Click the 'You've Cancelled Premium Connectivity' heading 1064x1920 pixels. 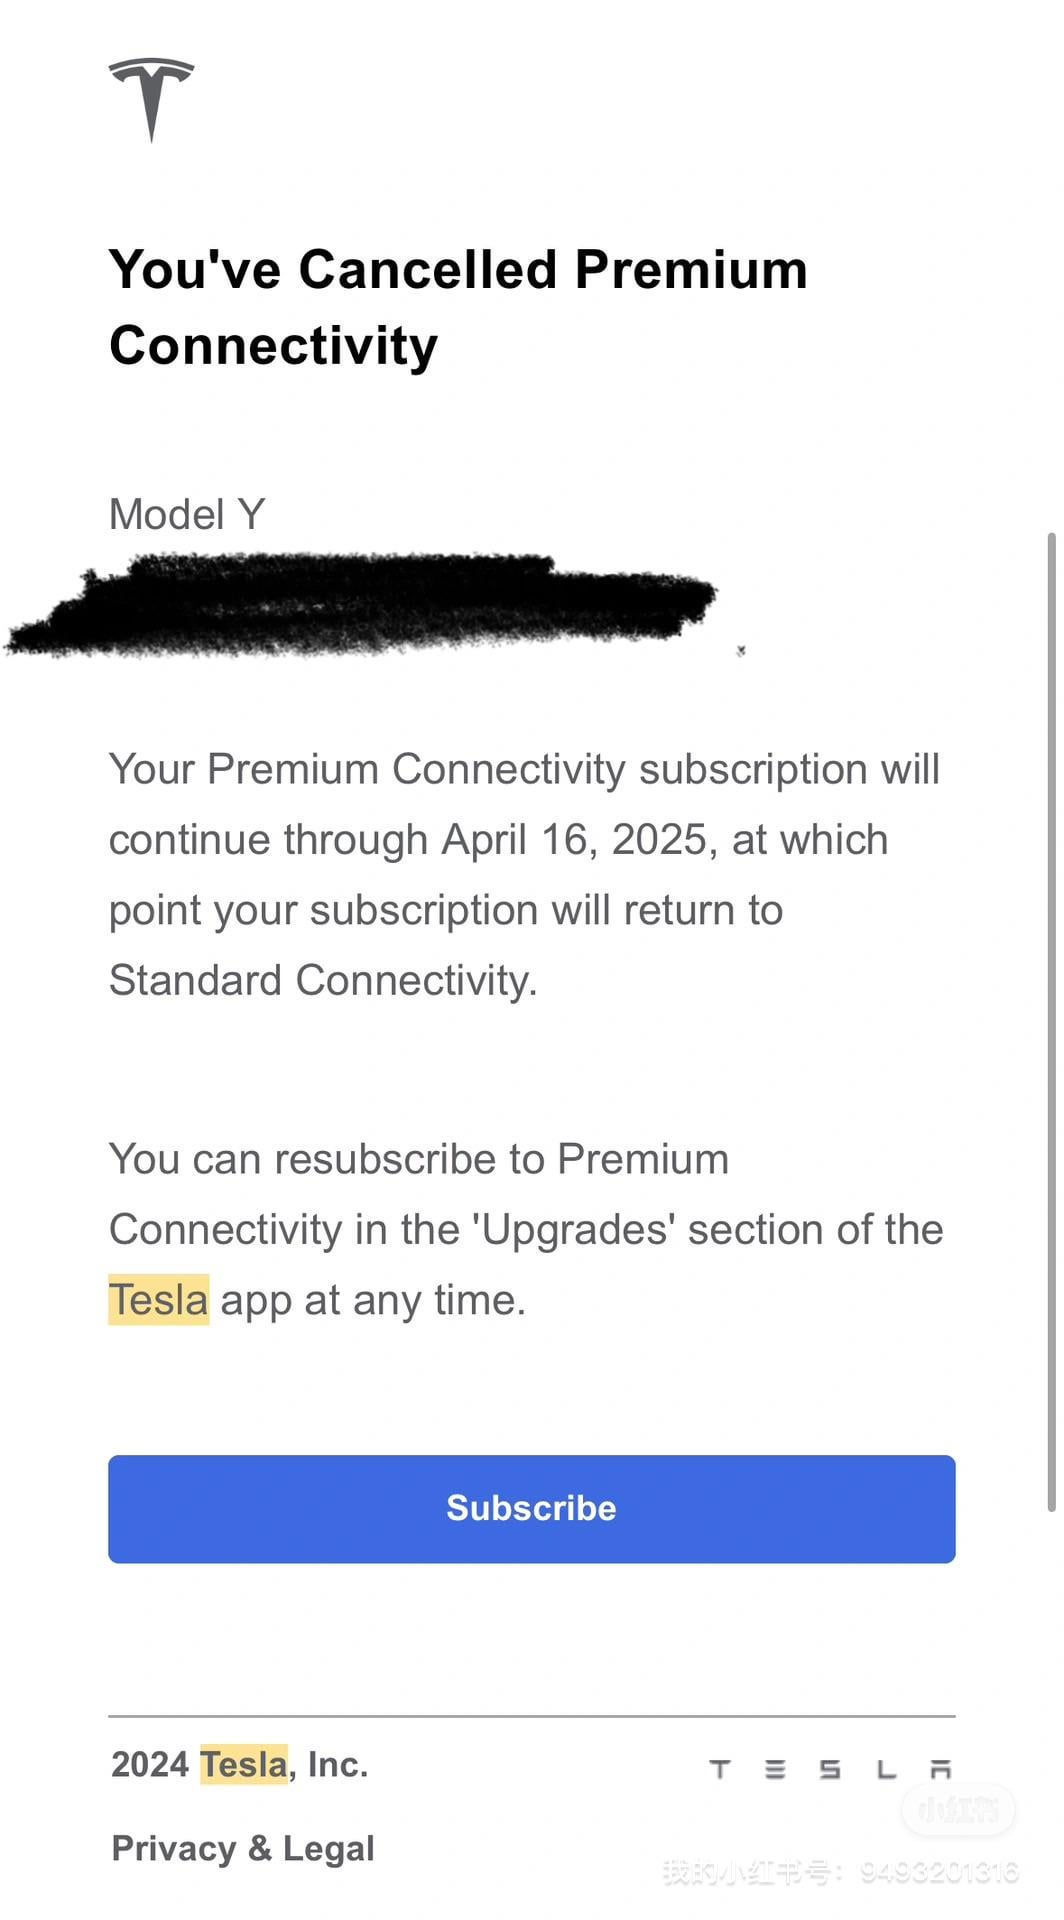coord(458,307)
